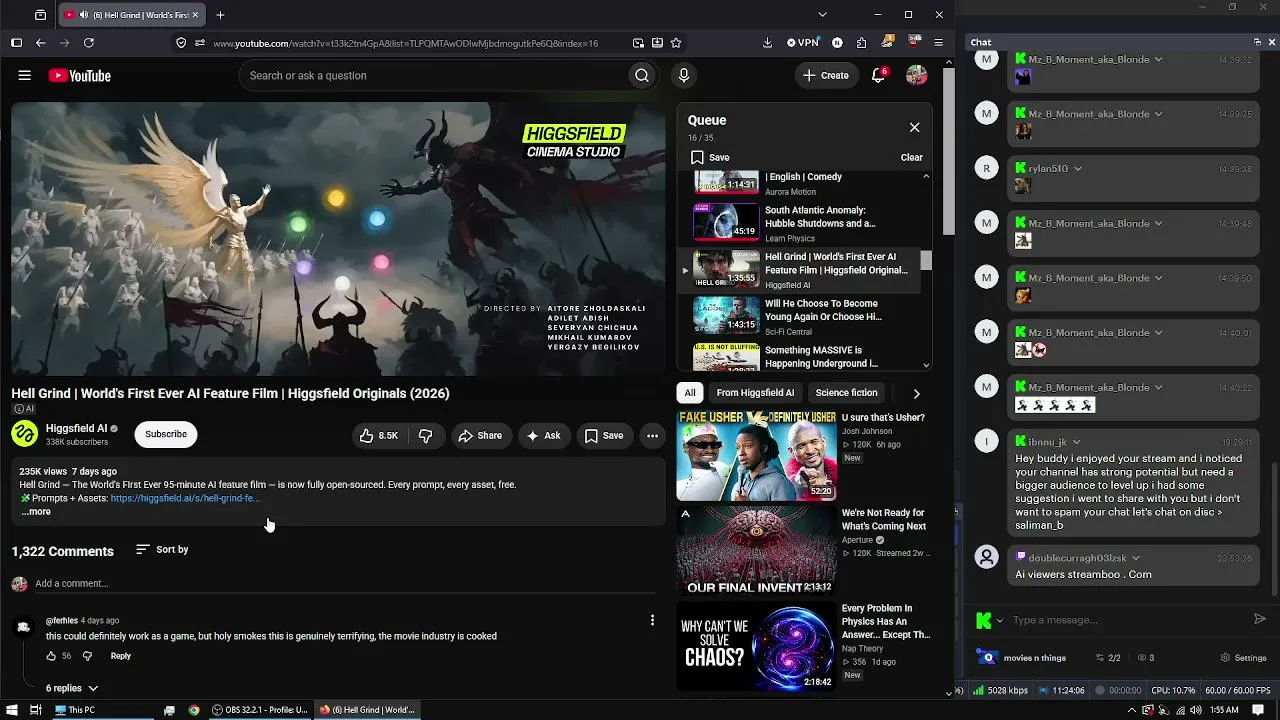Image resolution: width=1280 pixels, height=720 pixels.
Task: Toggle the browser VPN
Action: pos(803,43)
